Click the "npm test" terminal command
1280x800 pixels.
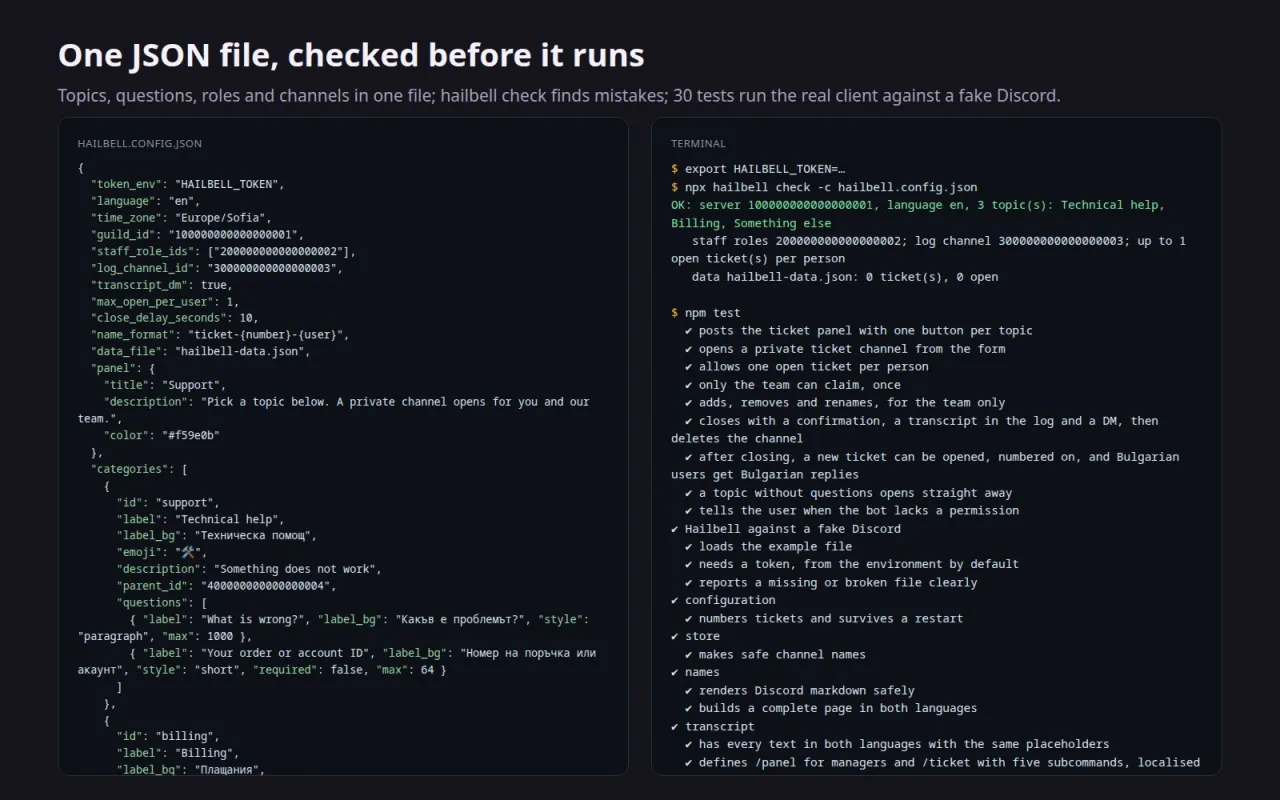coord(713,313)
